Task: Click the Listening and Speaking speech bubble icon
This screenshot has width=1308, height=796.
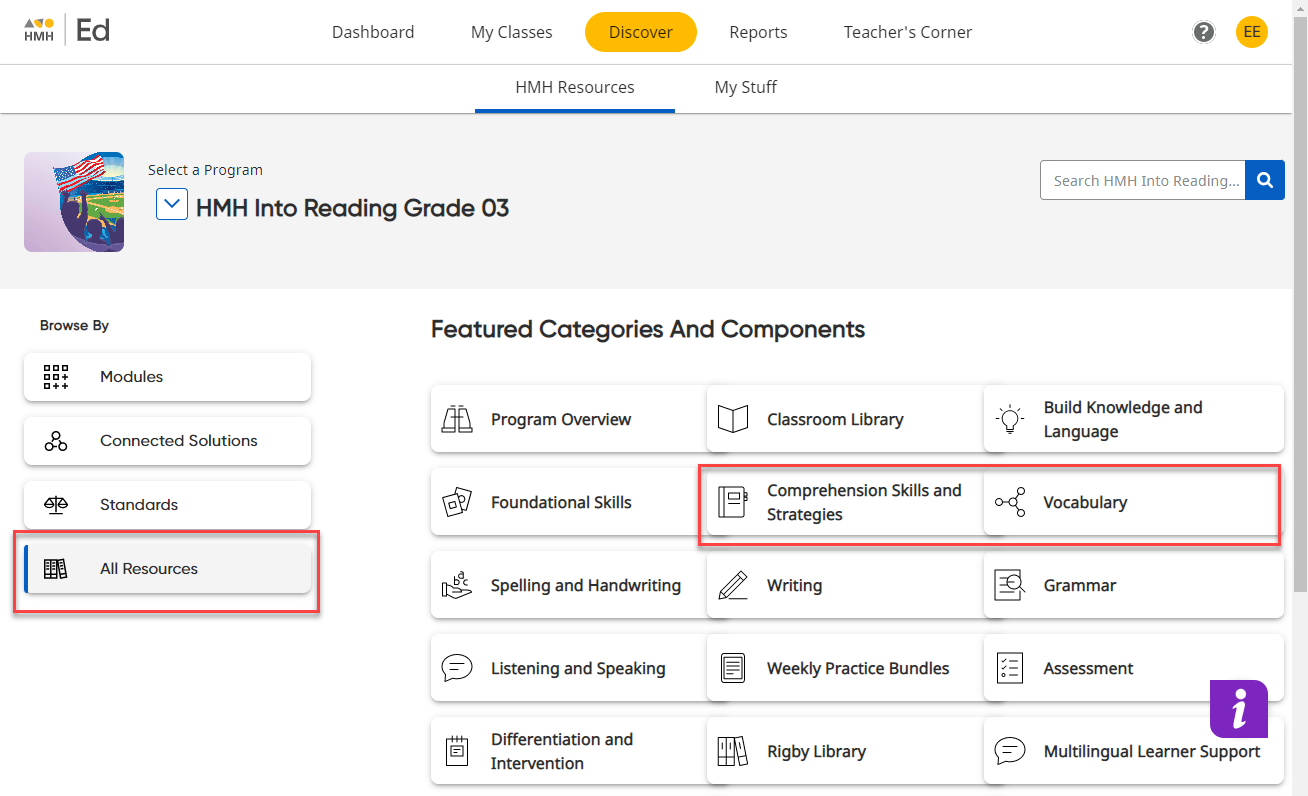Action: [457, 668]
